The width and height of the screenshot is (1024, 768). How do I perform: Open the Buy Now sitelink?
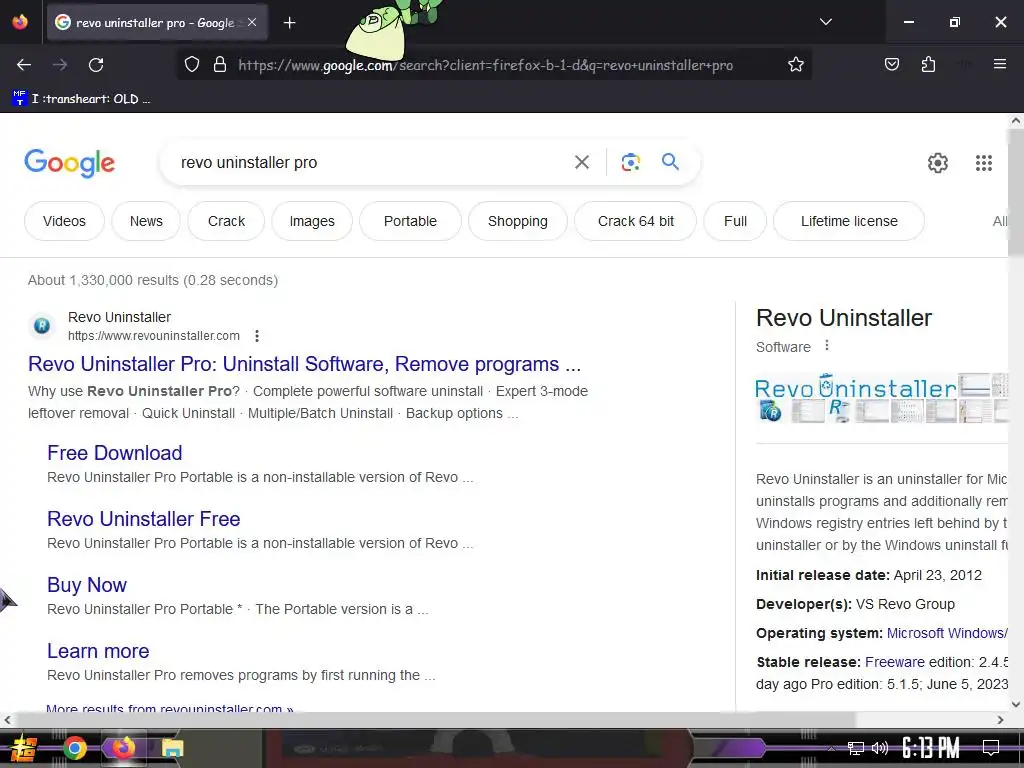click(87, 584)
